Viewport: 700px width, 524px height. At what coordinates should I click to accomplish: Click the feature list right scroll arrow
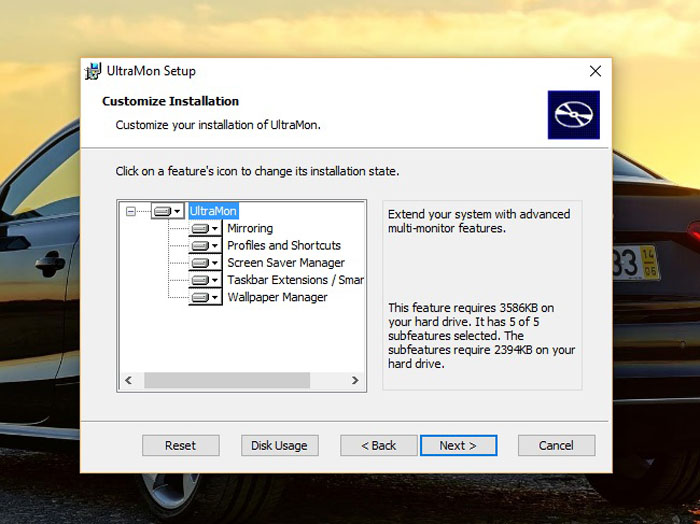pyautogui.click(x=355, y=380)
